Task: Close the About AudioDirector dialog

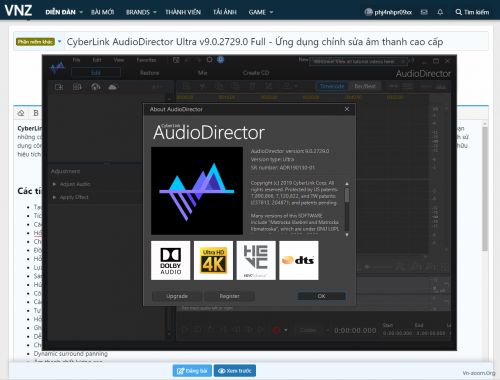Action: [x=347, y=109]
